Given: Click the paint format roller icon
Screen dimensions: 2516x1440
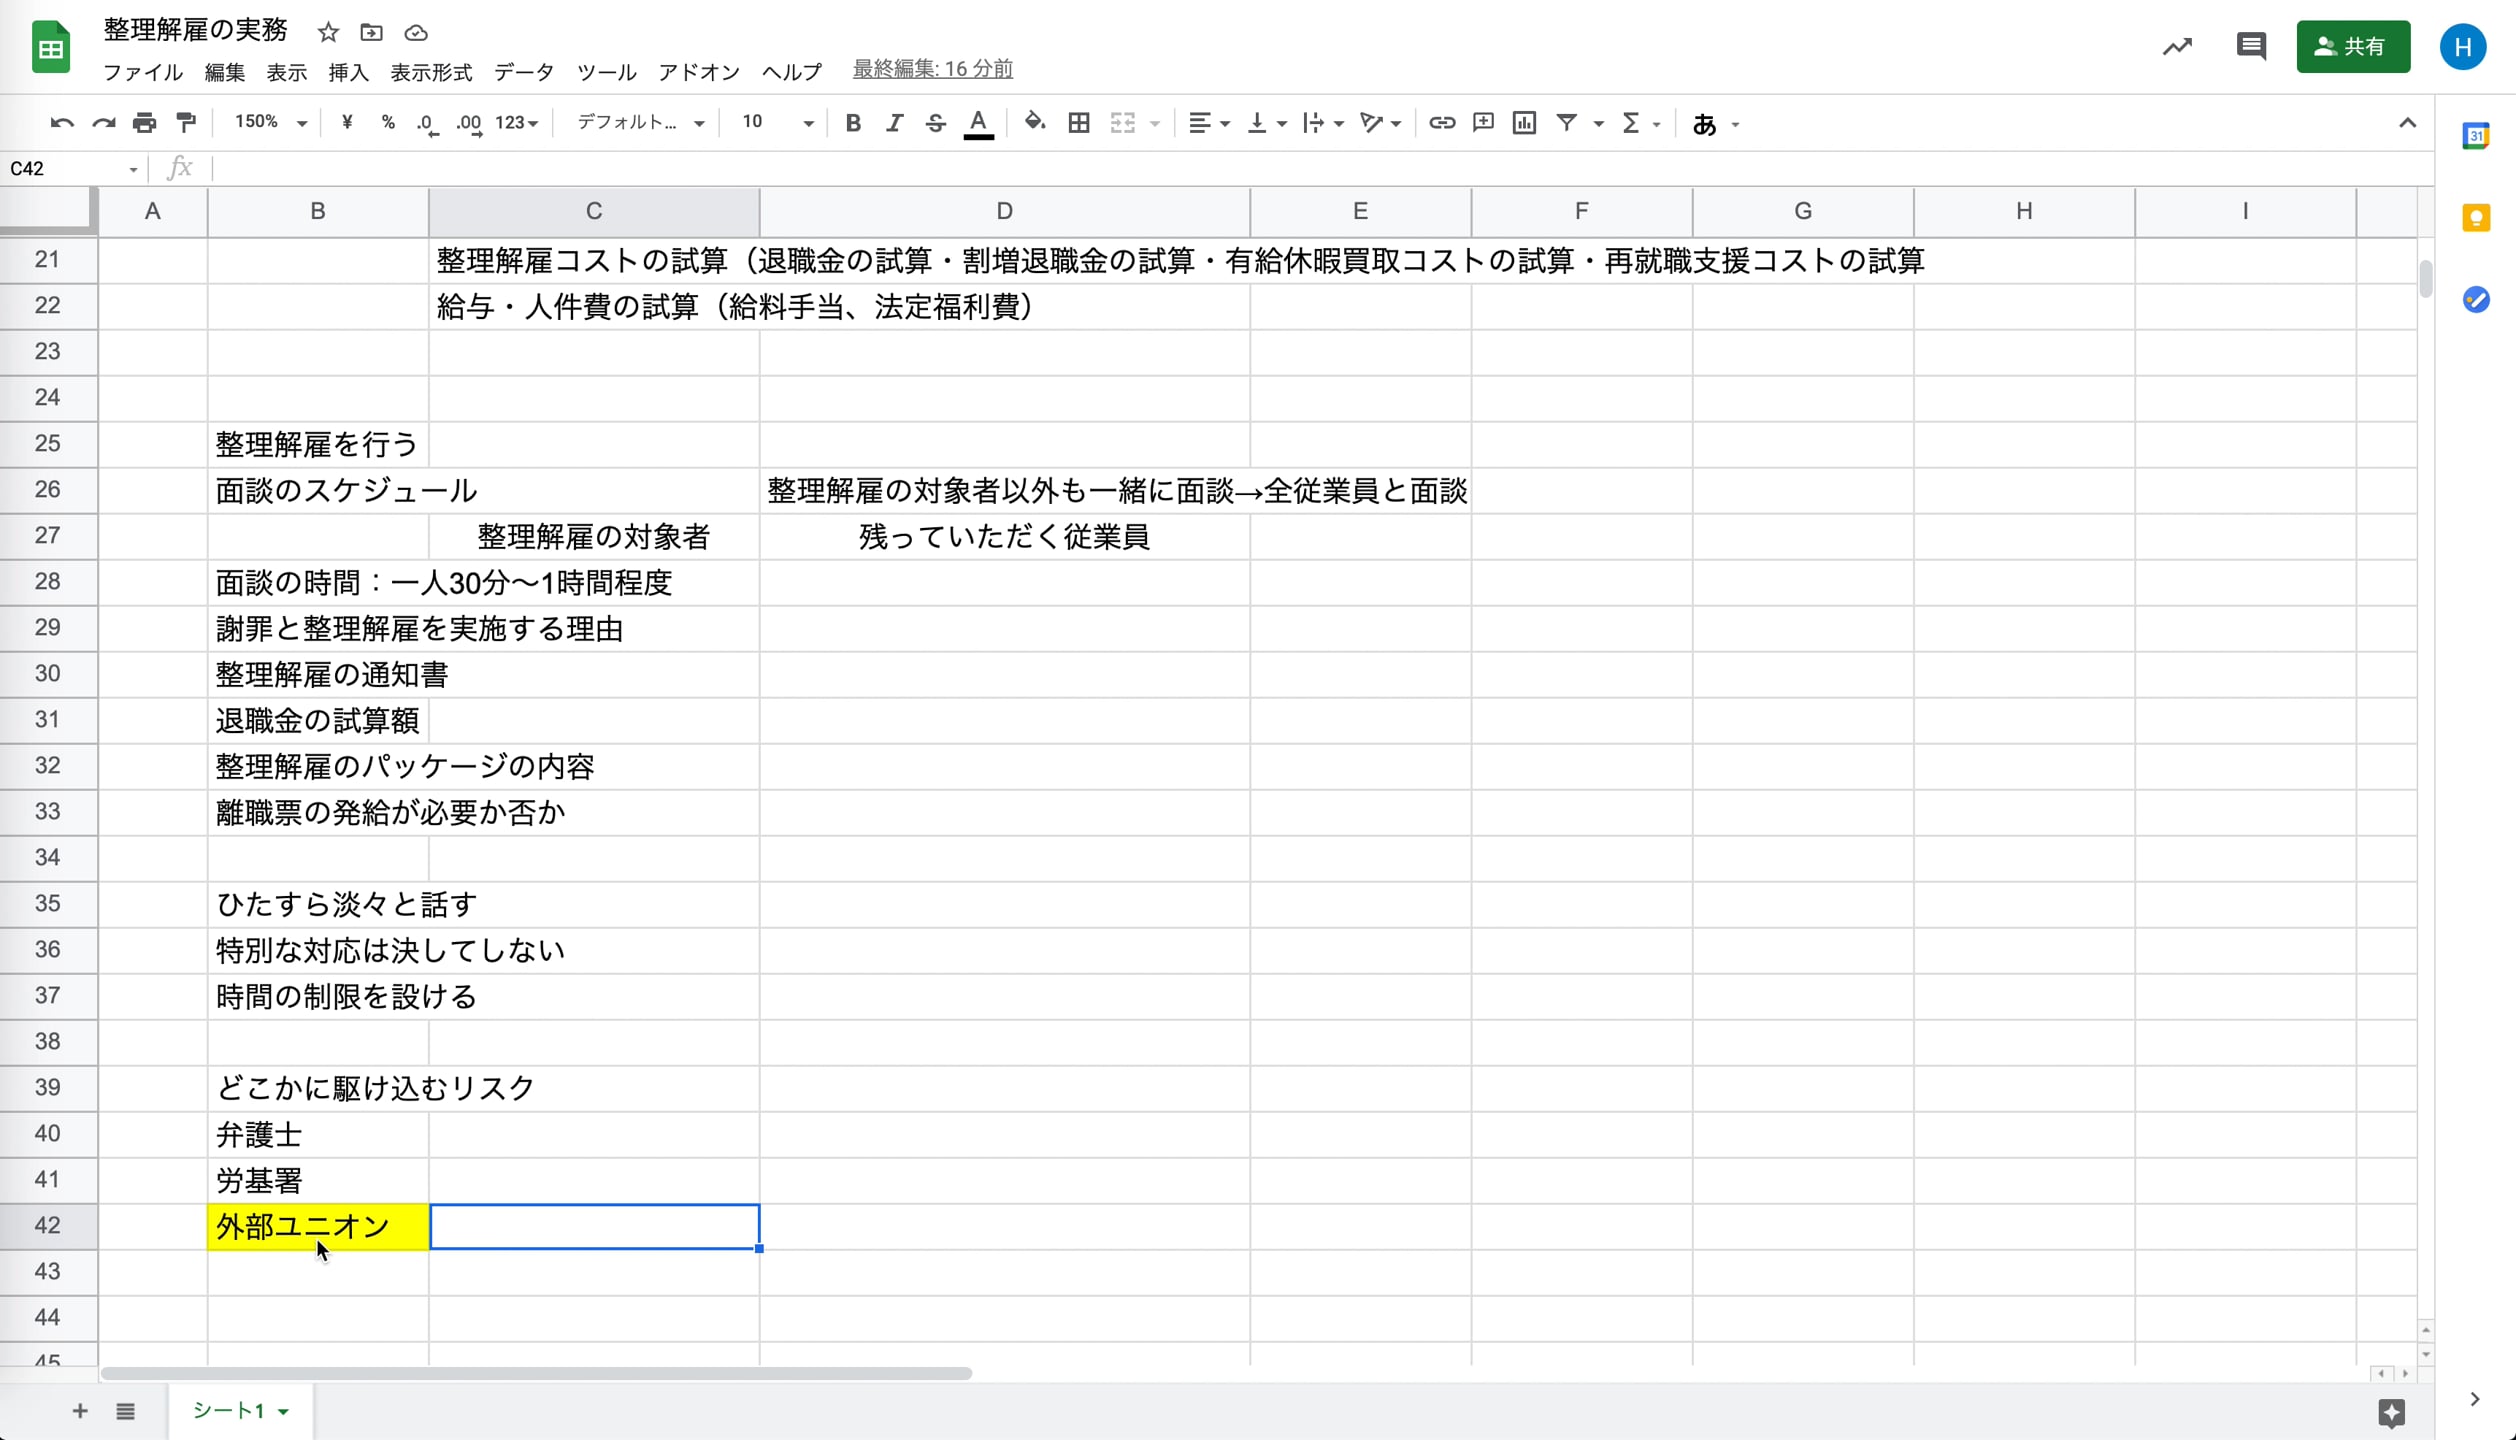Looking at the screenshot, I should click(x=186, y=123).
